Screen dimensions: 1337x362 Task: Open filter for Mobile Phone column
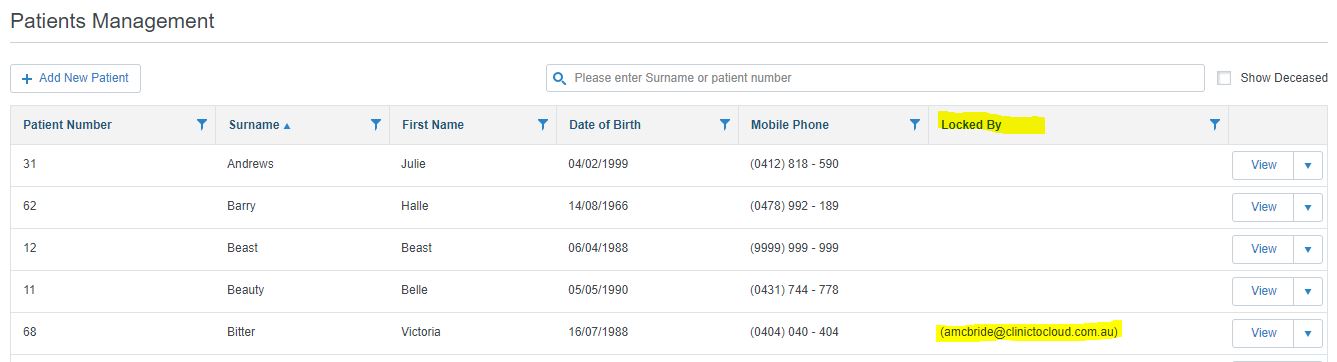914,125
